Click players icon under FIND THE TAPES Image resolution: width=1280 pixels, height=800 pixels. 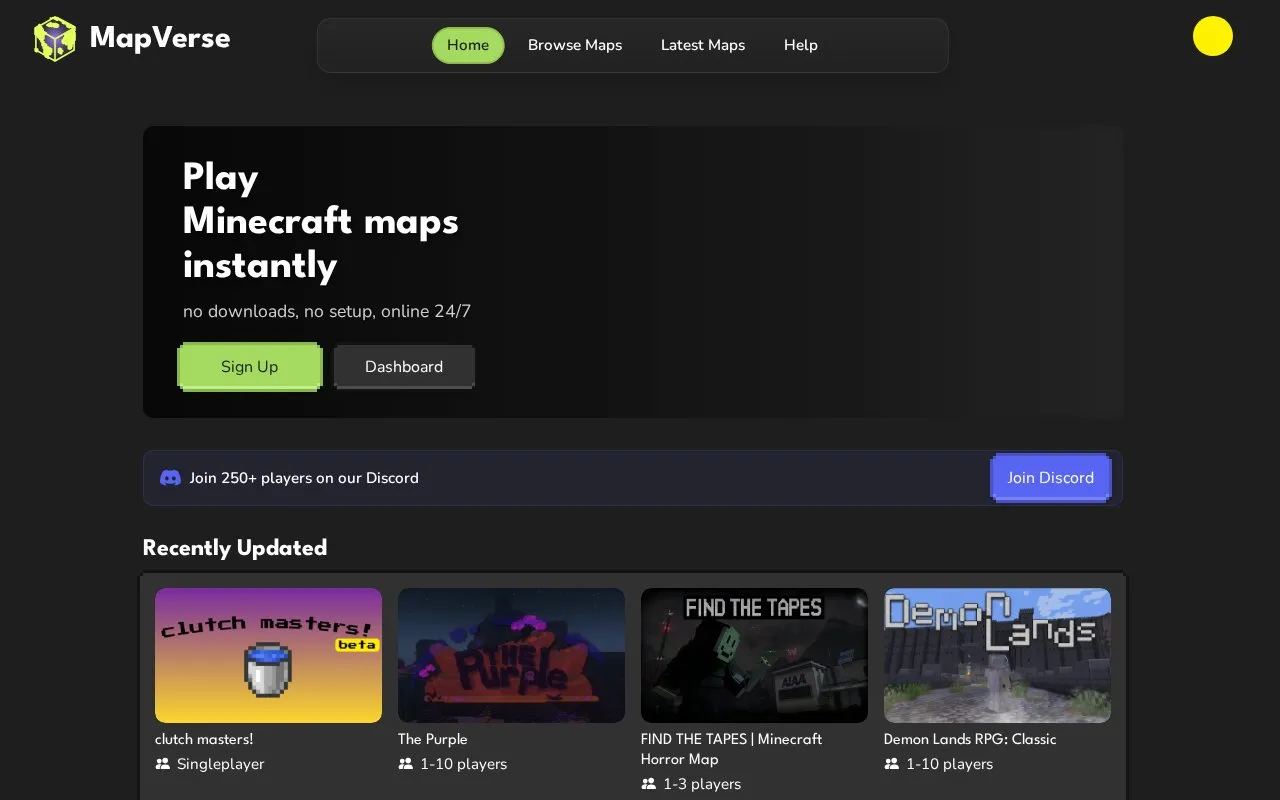click(x=649, y=784)
